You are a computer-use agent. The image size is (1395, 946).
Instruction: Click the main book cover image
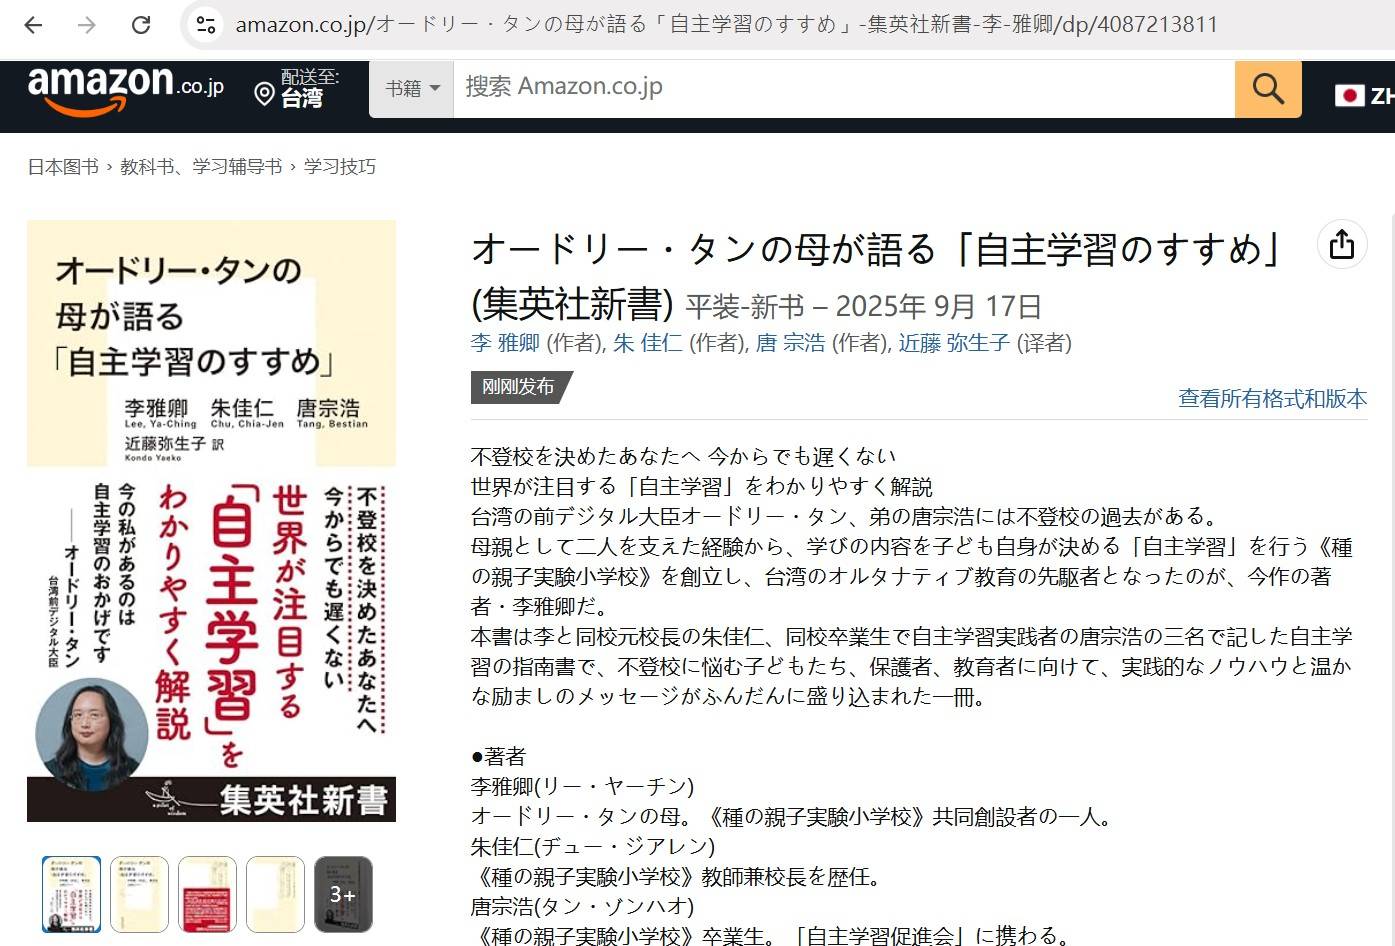[x=211, y=521]
